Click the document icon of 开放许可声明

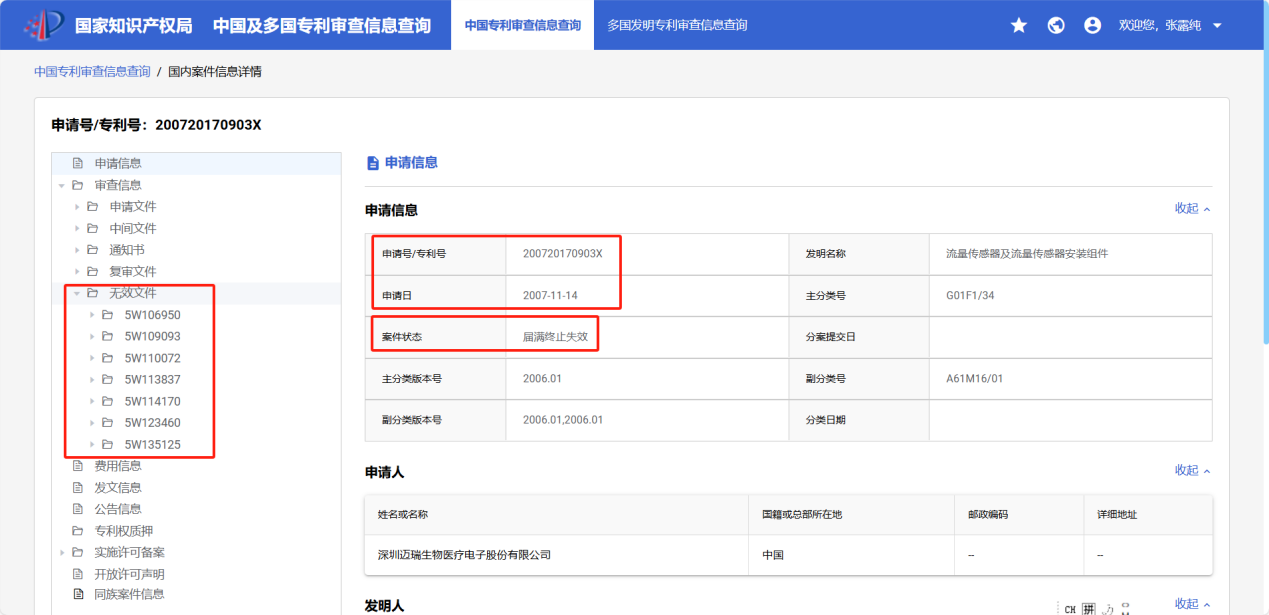(x=78, y=574)
